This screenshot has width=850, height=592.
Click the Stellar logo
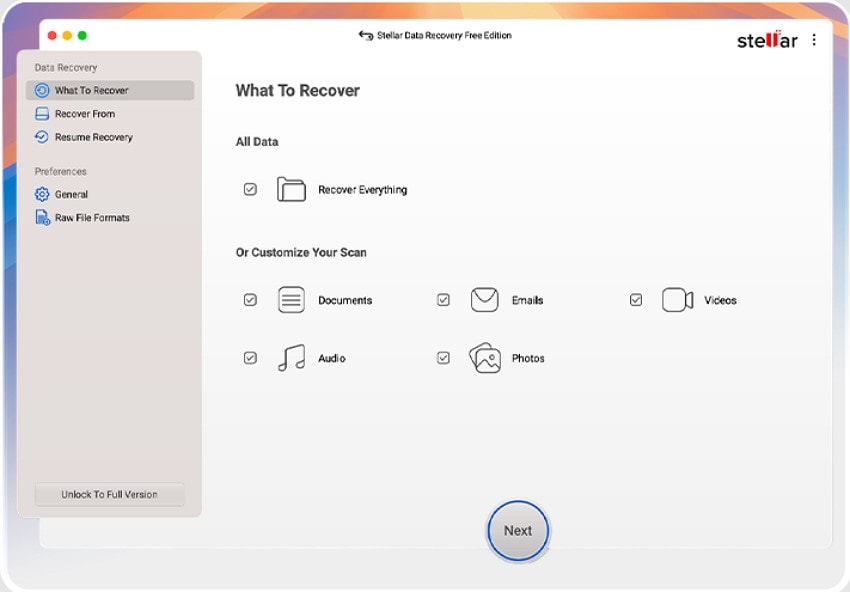[767, 40]
